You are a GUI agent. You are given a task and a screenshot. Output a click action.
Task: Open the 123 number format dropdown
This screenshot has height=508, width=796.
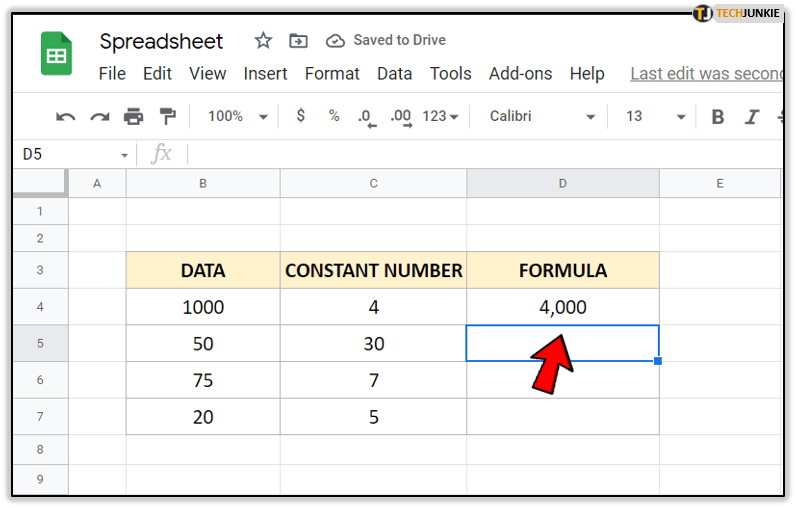pyautogui.click(x=440, y=117)
